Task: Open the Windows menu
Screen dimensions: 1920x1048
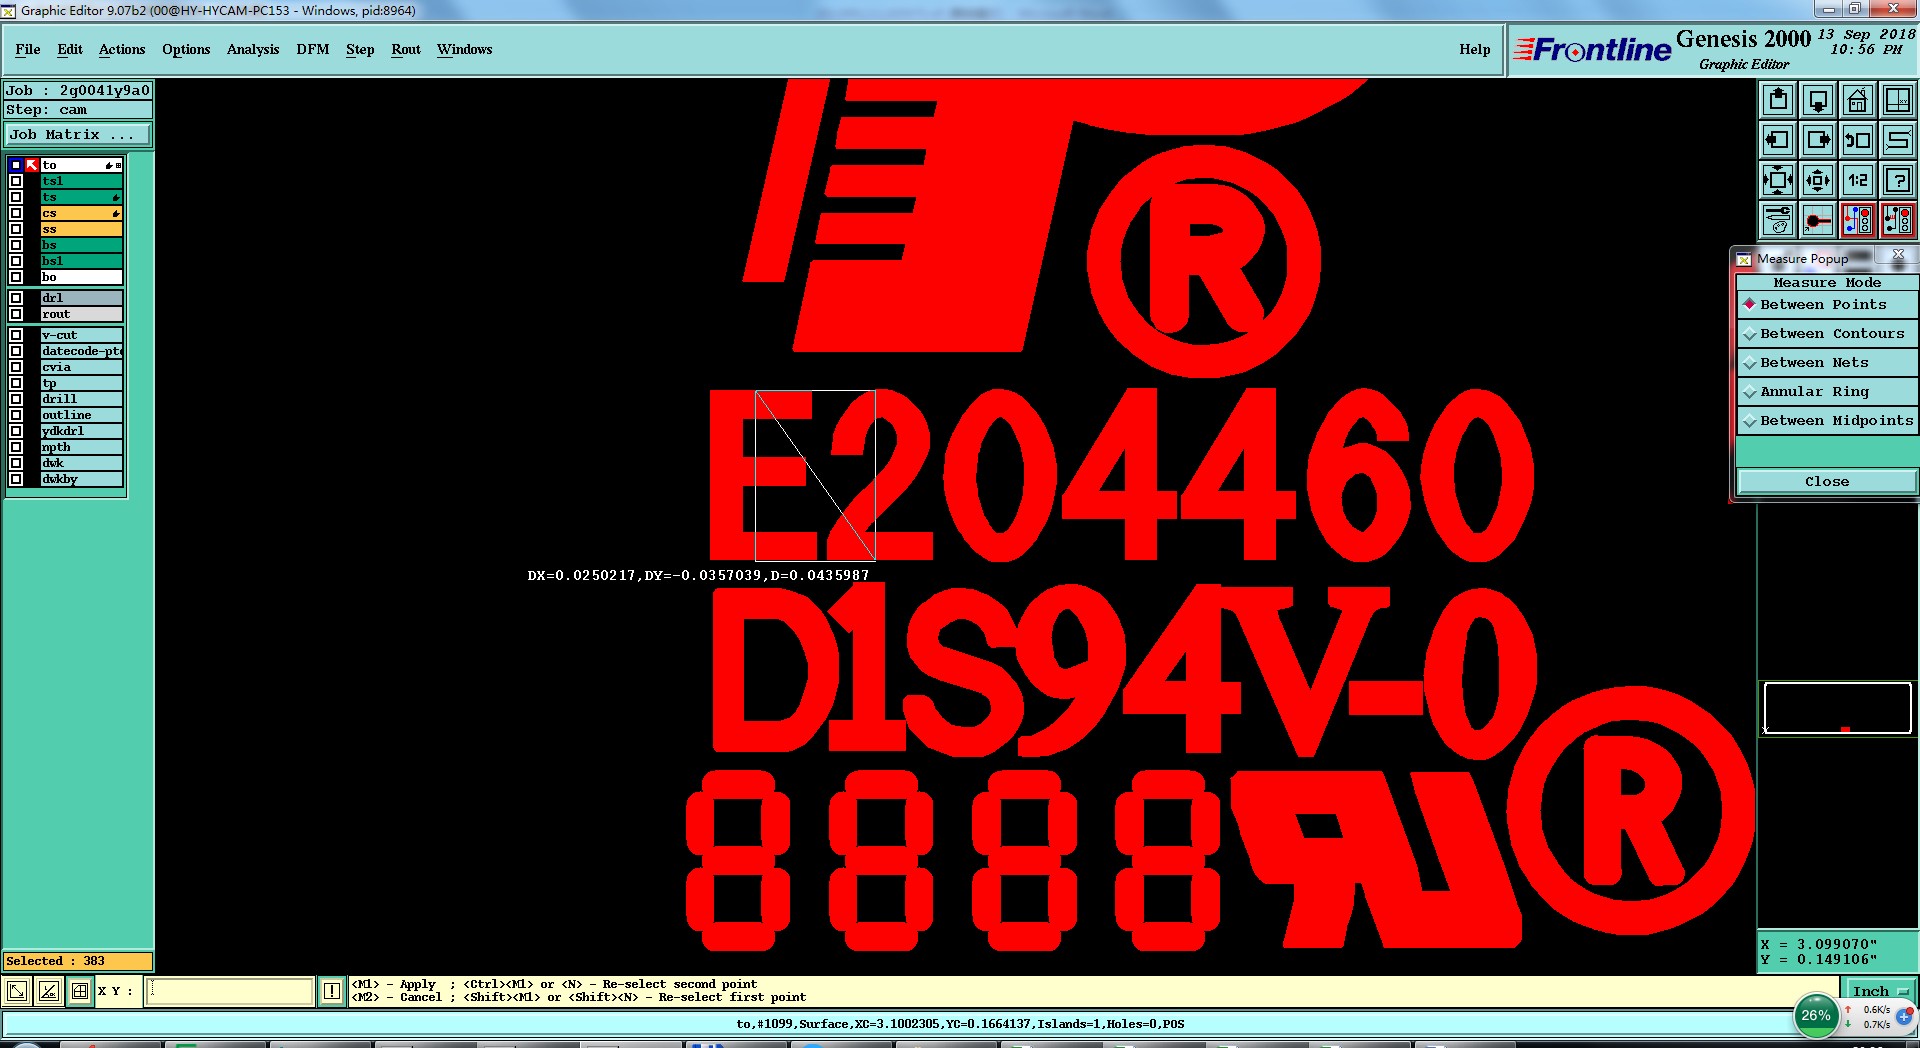Action: point(465,49)
